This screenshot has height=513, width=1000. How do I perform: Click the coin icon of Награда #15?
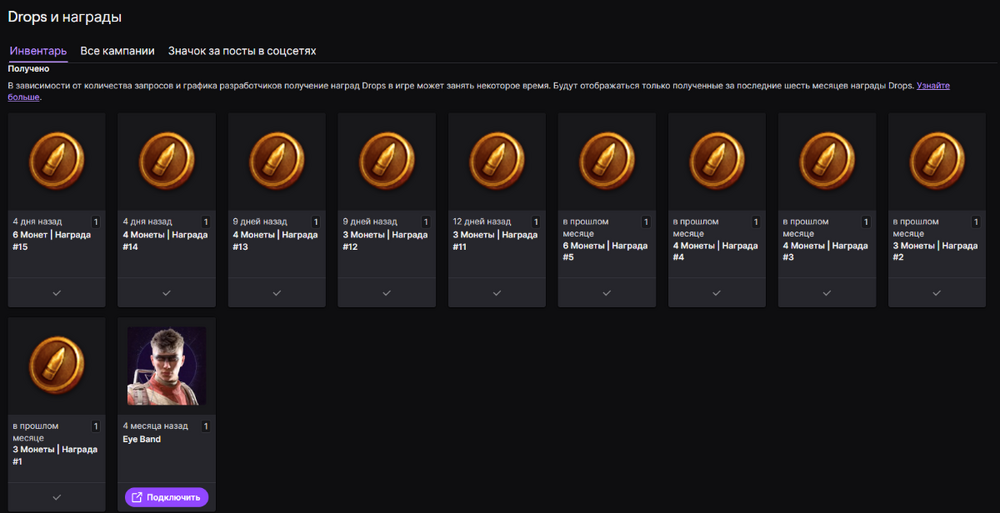[57, 161]
